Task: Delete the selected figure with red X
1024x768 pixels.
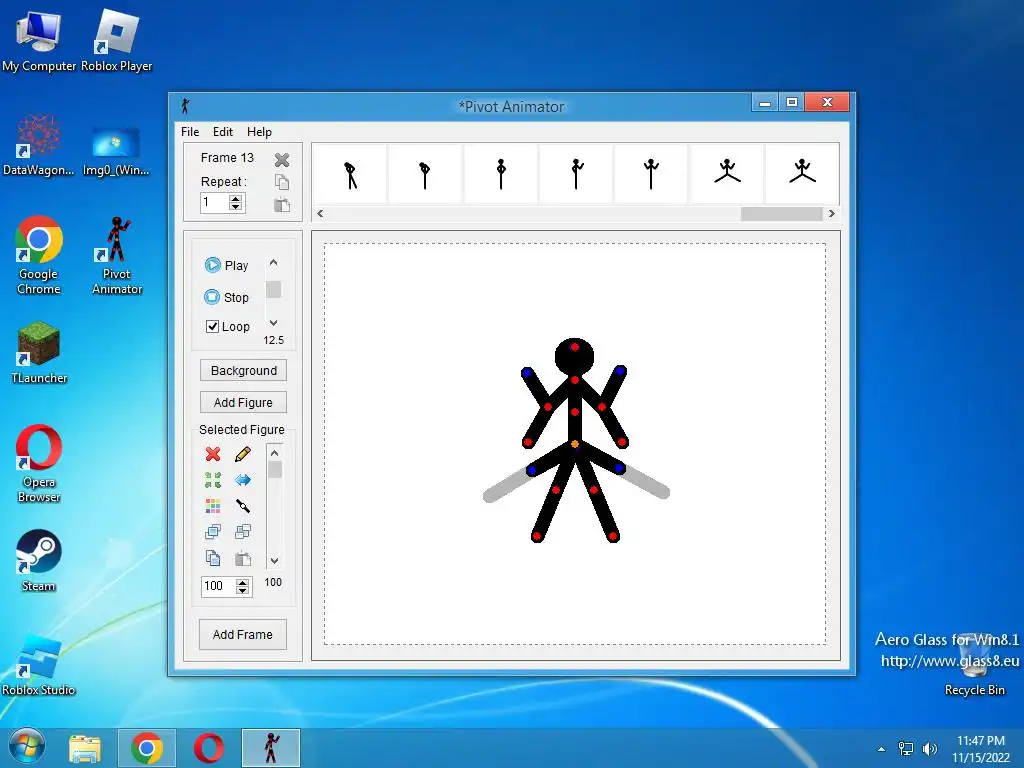Action: point(213,454)
